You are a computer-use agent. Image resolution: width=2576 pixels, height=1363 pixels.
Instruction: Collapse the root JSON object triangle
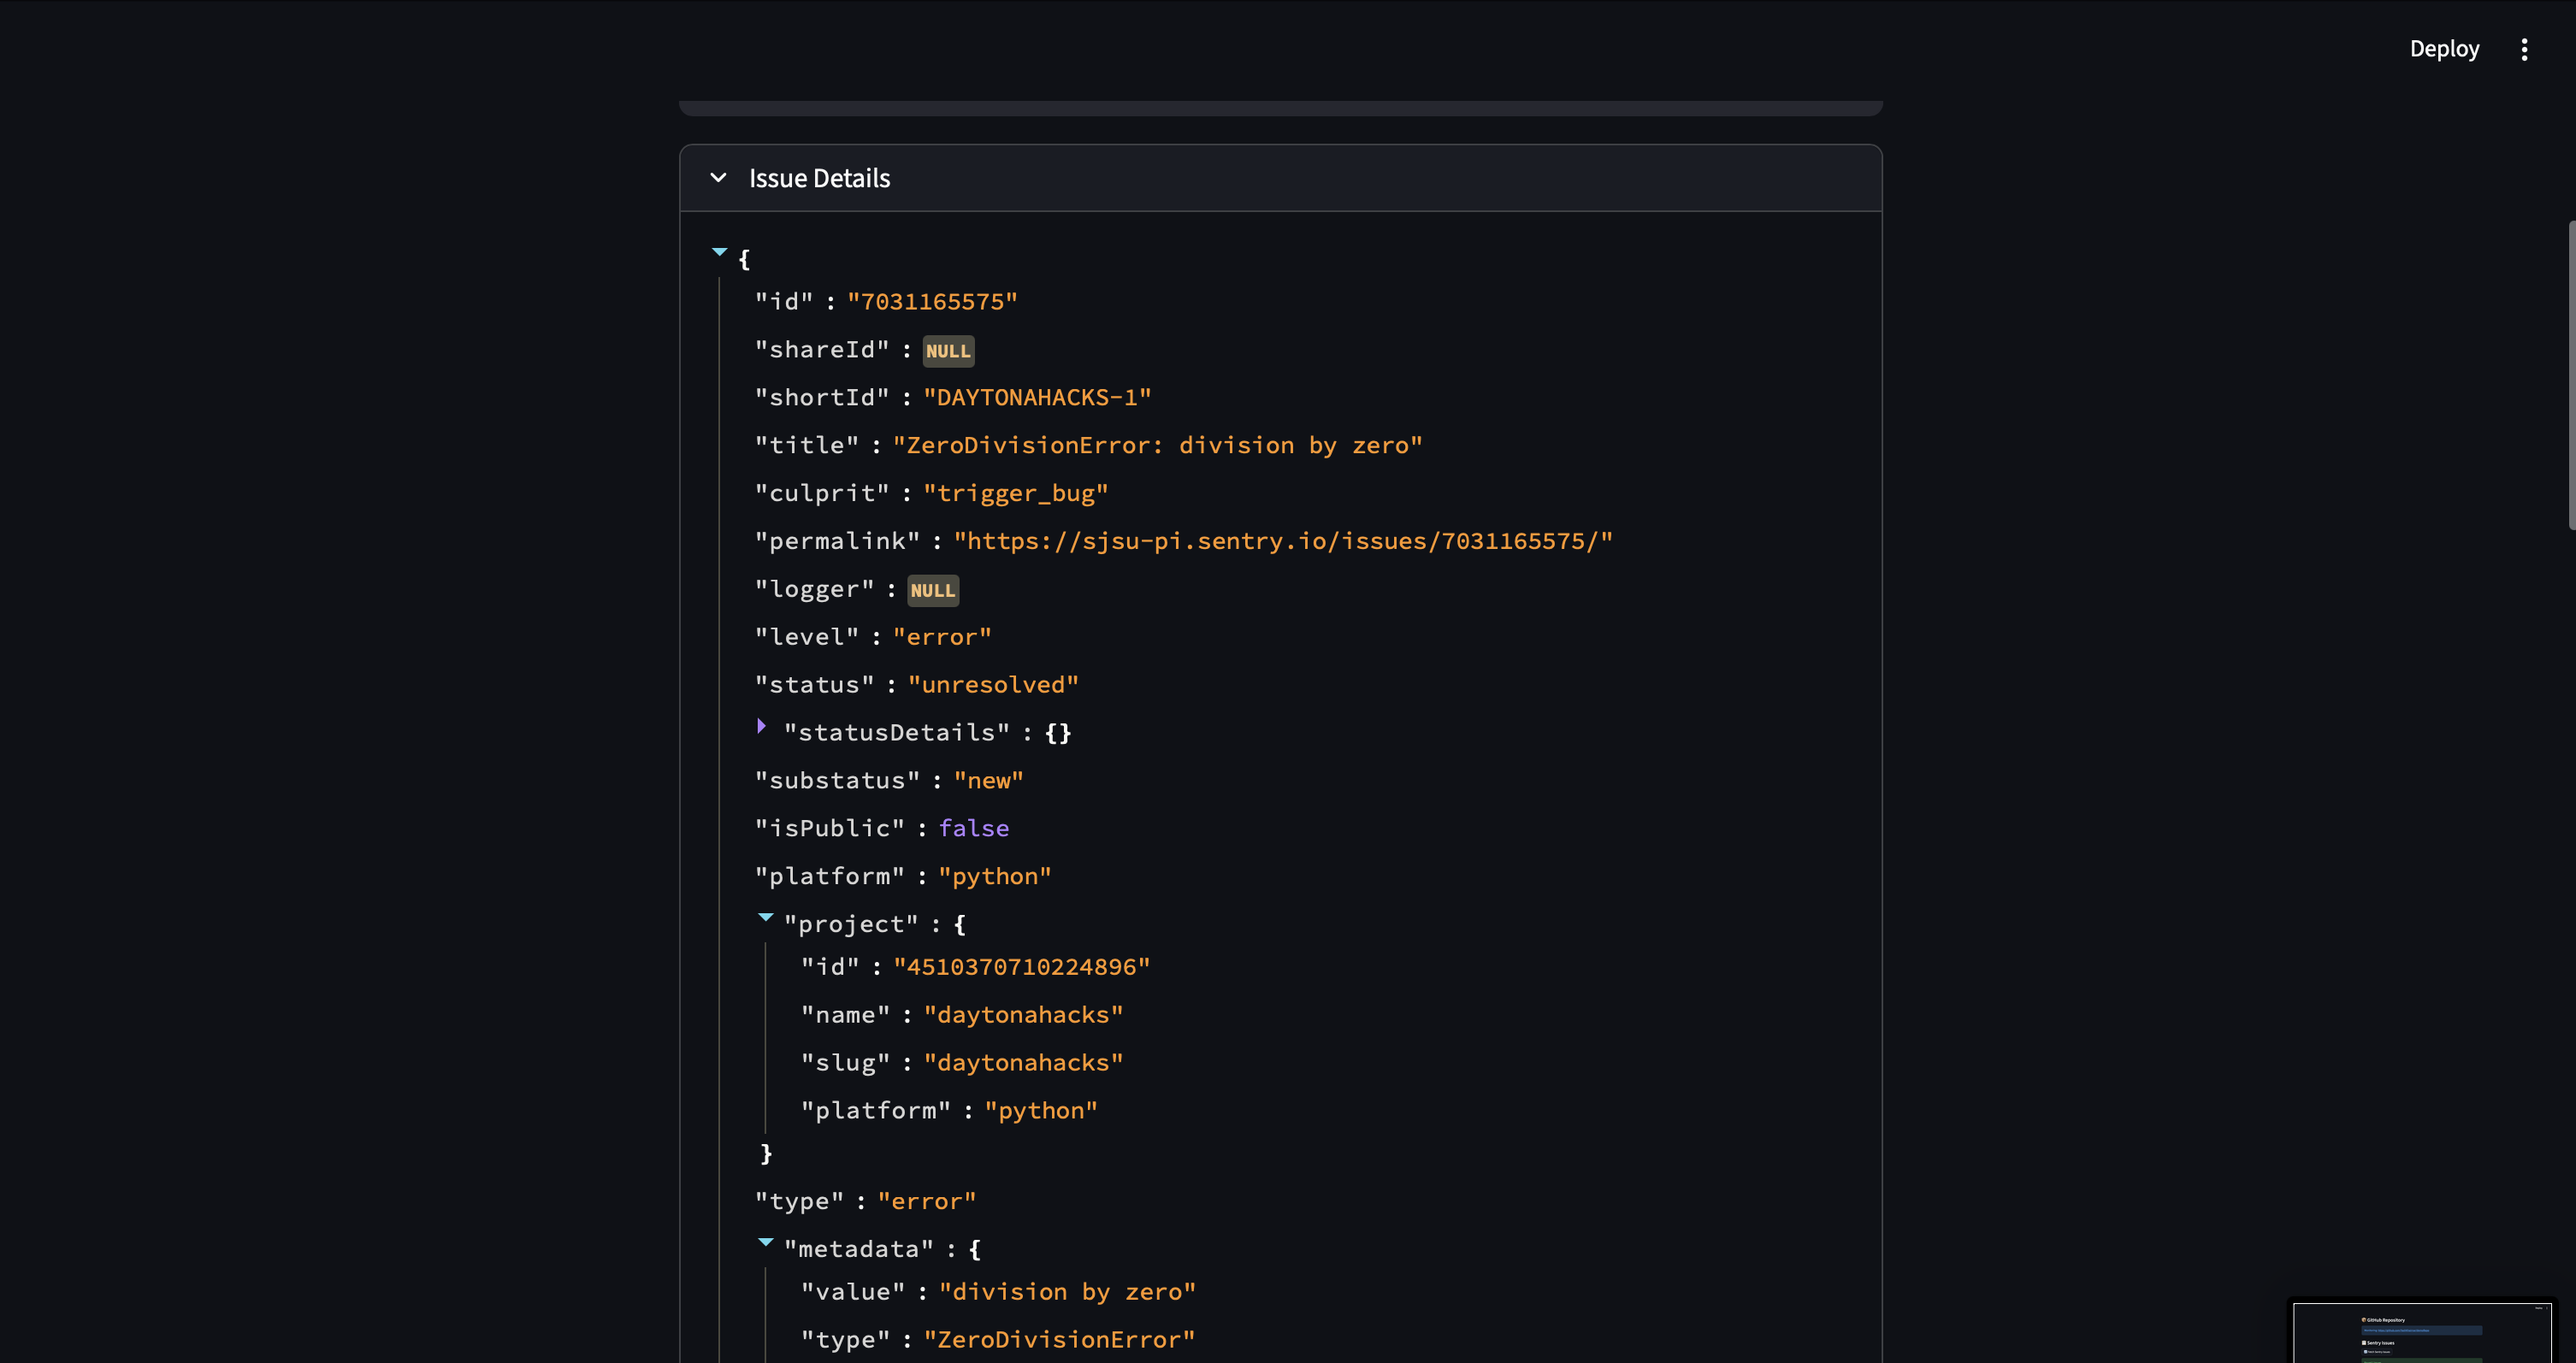click(719, 252)
